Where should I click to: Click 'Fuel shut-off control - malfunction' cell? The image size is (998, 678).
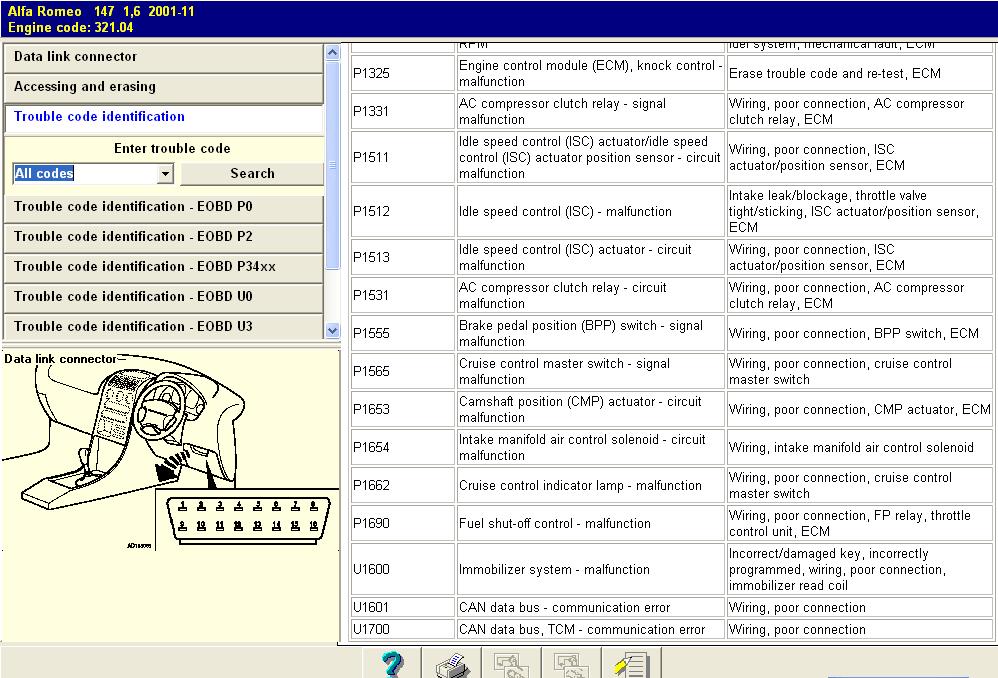pyautogui.click(x=590, y=523)
